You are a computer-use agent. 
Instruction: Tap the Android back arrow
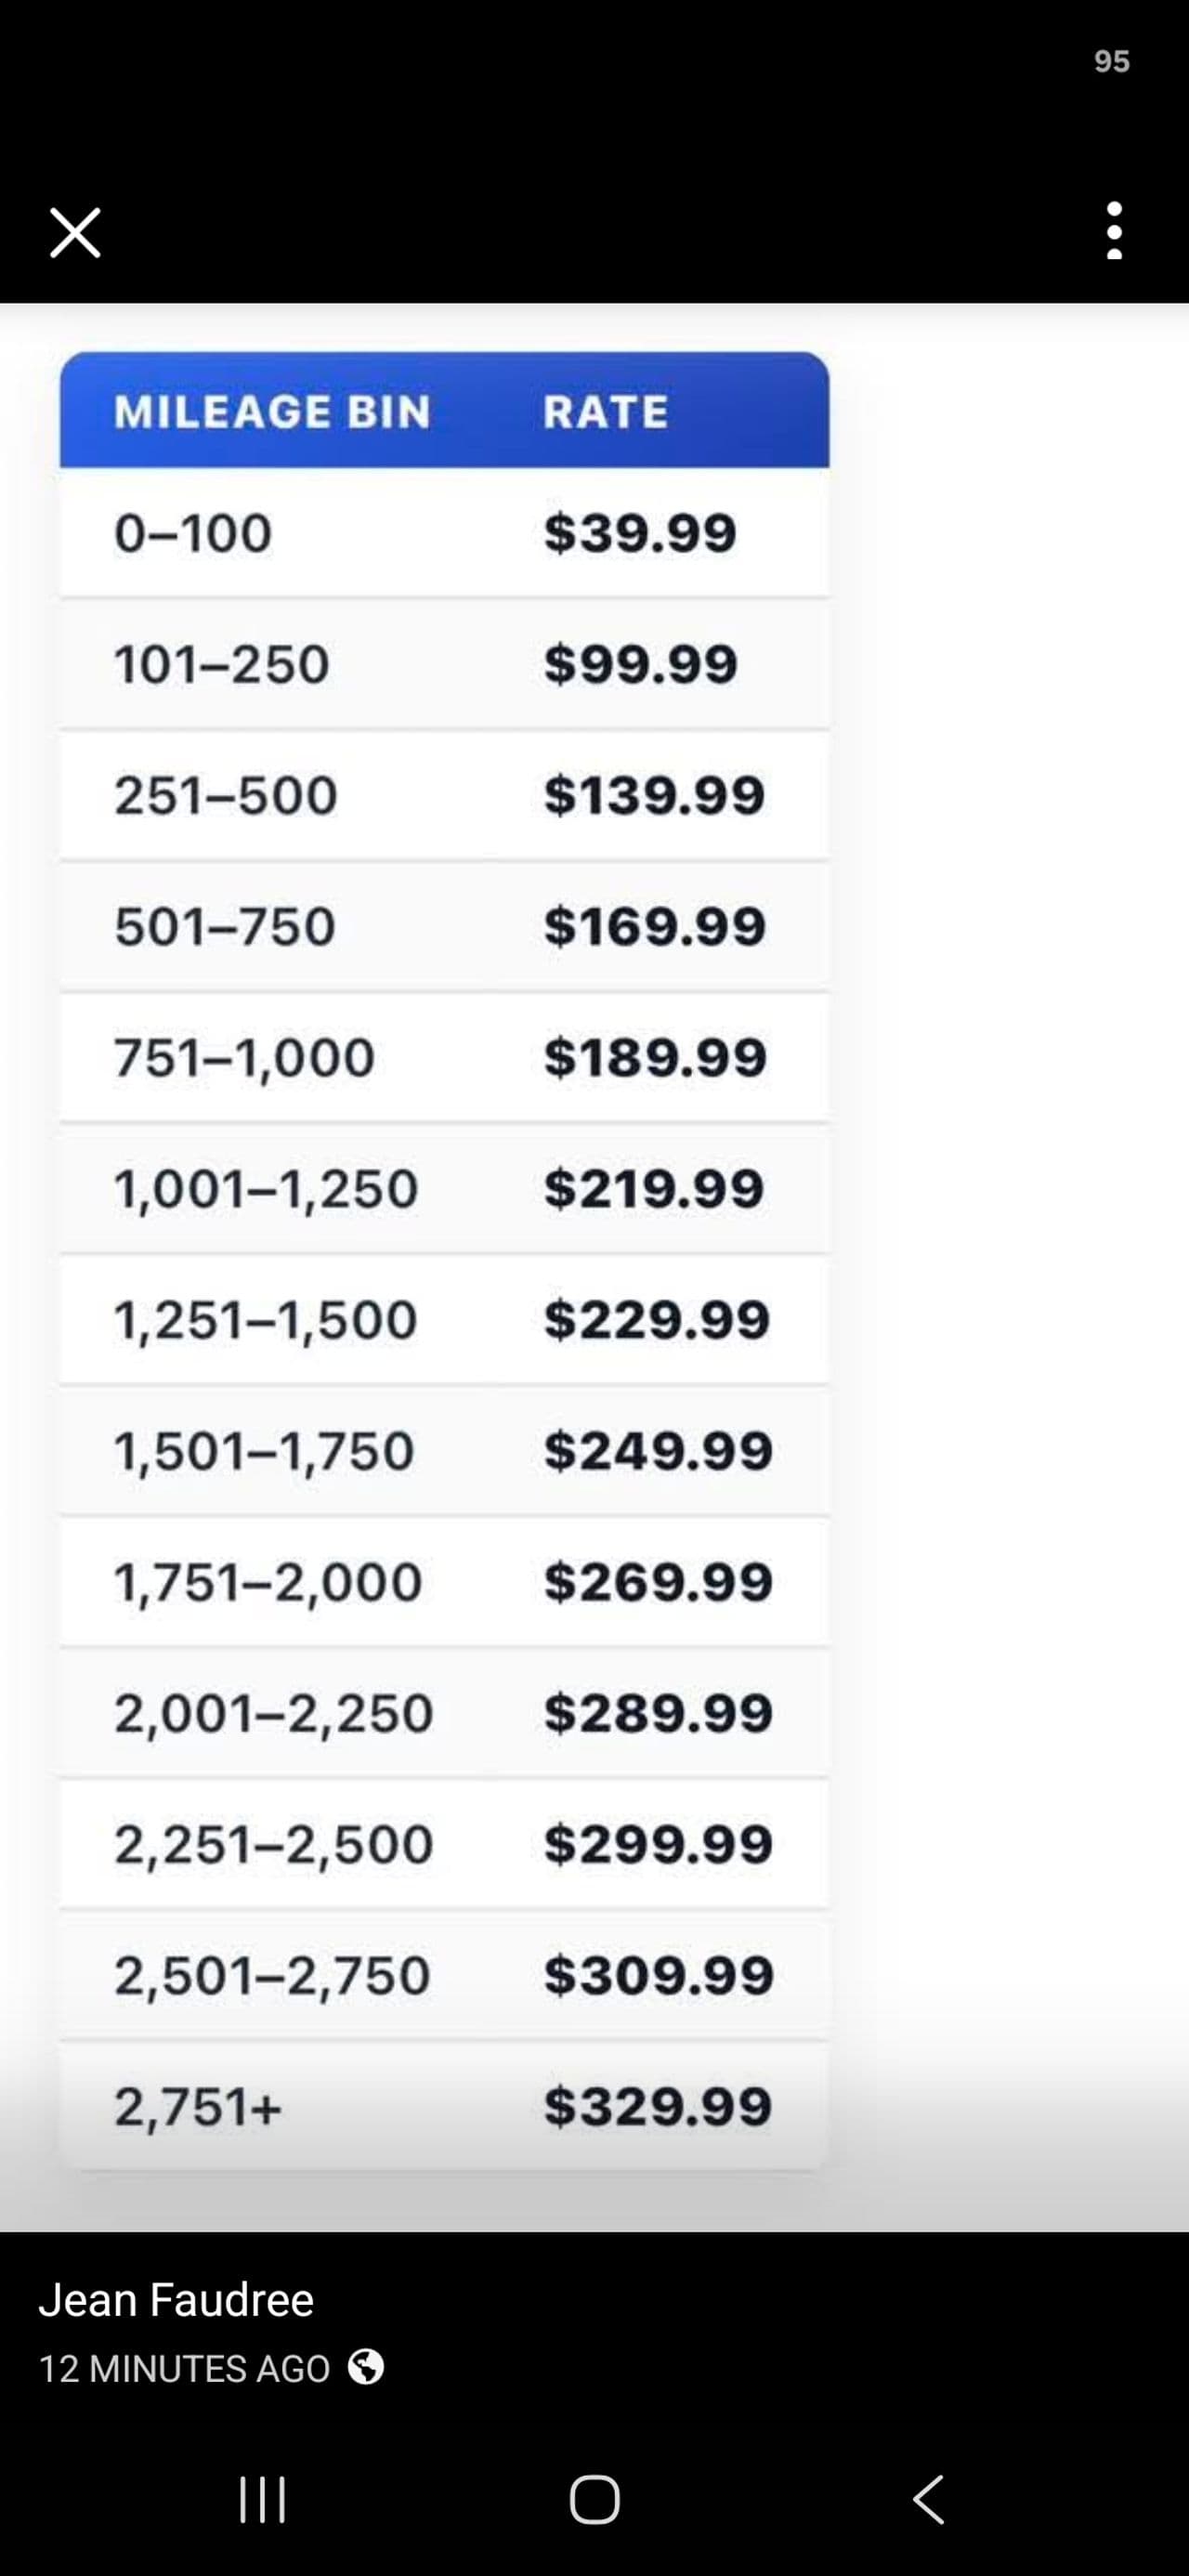click(x=928, y=2500)
